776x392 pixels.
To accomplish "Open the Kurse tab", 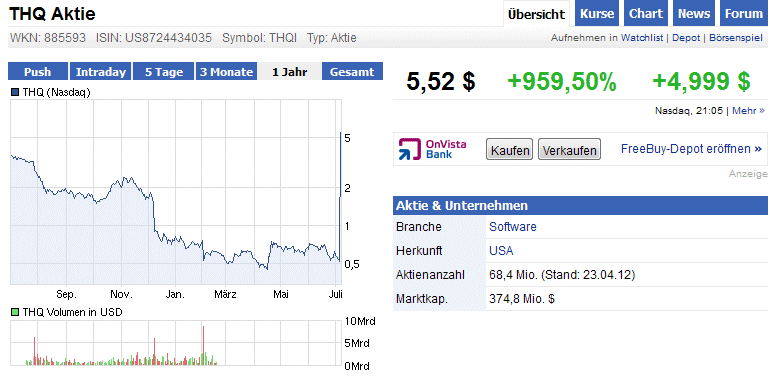I will pyautogui.click(x=597, y=14).
